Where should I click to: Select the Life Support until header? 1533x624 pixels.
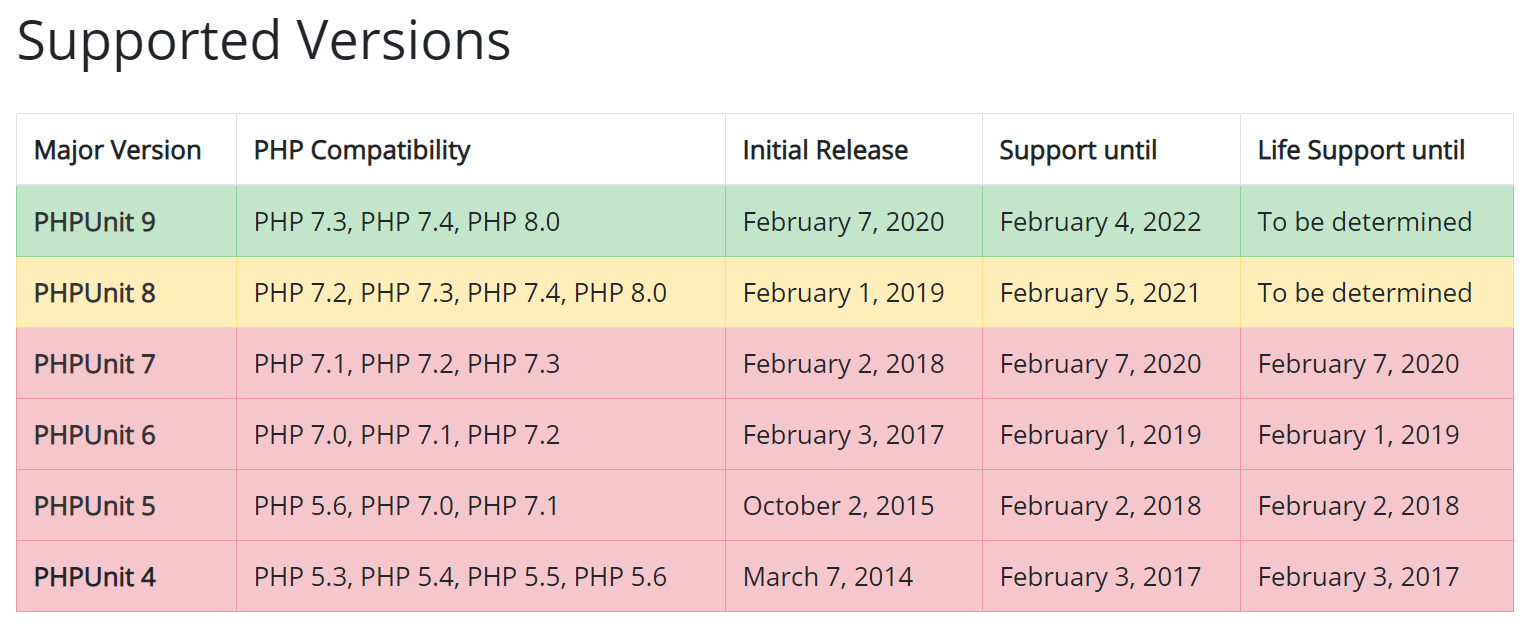[x=1361, y=151]
